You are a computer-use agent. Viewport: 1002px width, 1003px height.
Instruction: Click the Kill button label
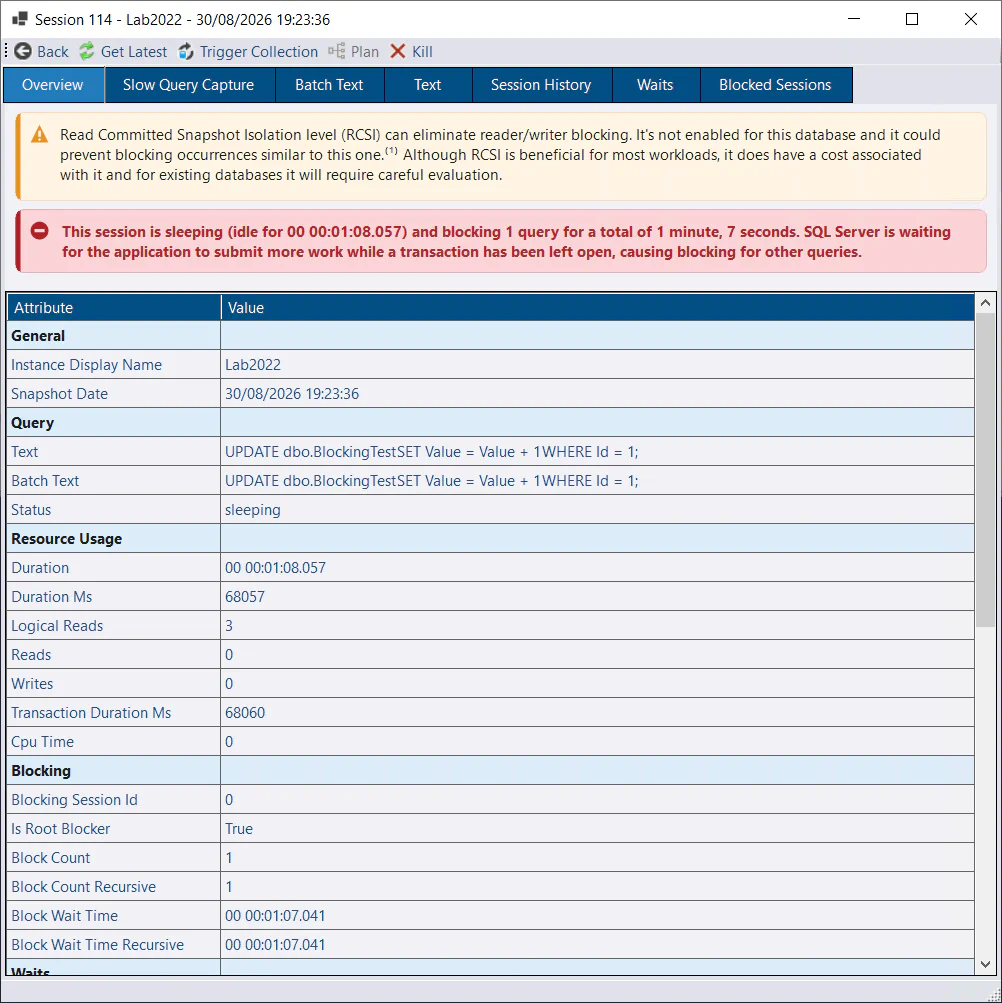[422, 52]
